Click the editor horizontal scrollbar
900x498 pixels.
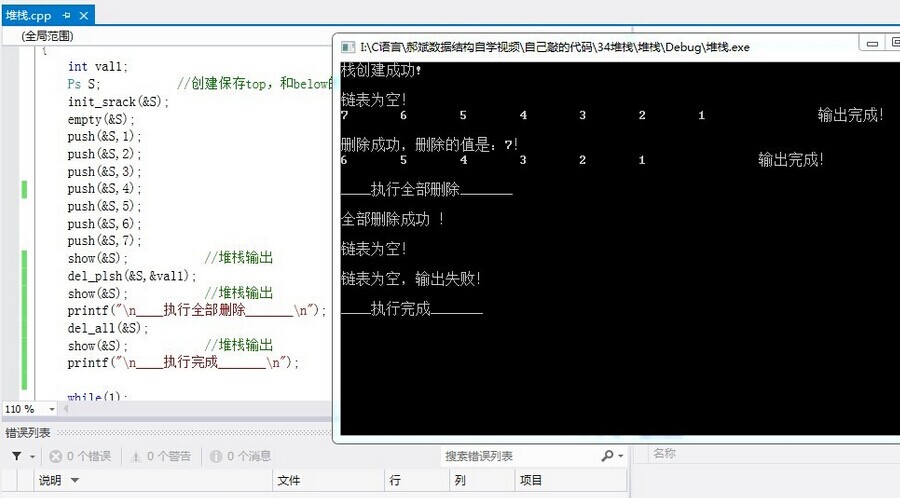click(x=200, y=409)
